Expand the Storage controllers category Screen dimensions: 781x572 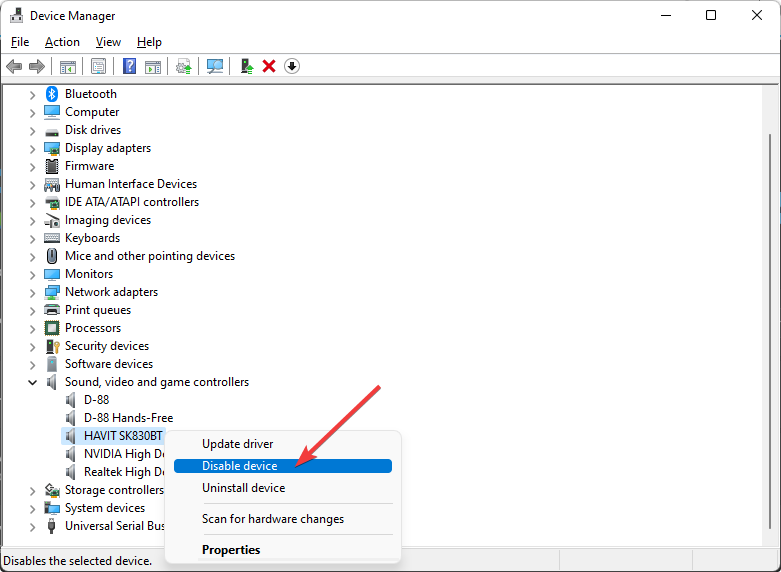[32, 491]
